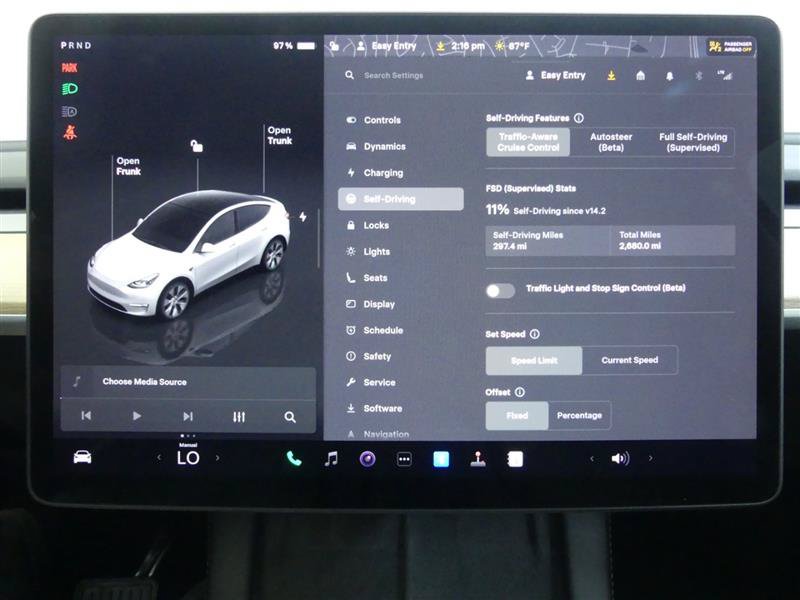
Task: Tap the passenger airbag off indicator
Action: (730, 47)
